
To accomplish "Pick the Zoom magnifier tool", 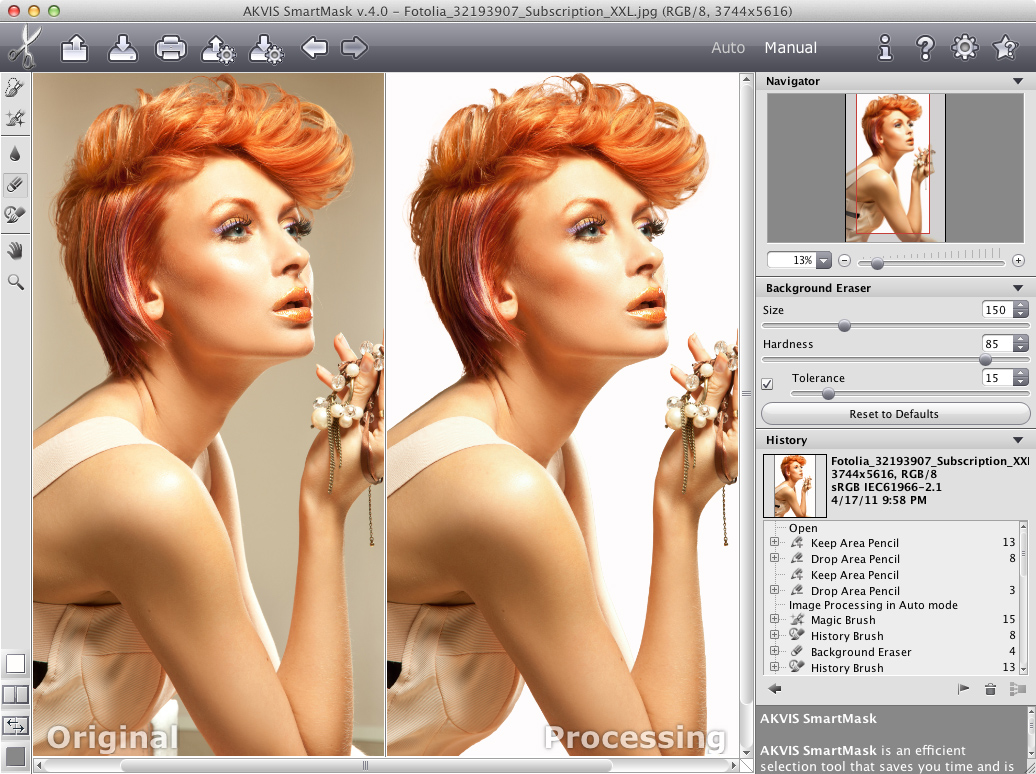I will tap(15, 283).
